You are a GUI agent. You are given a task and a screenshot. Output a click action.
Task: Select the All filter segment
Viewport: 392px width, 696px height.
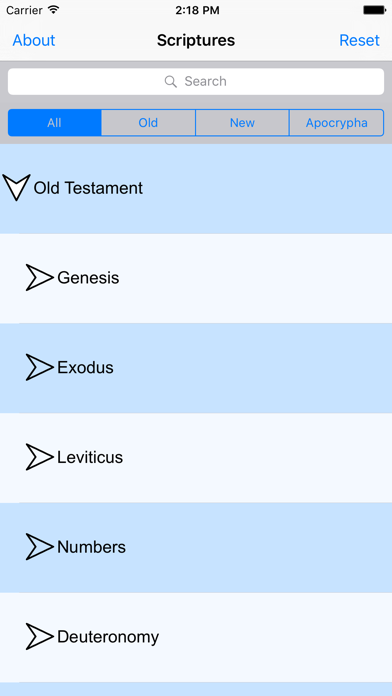coord(55,123)
